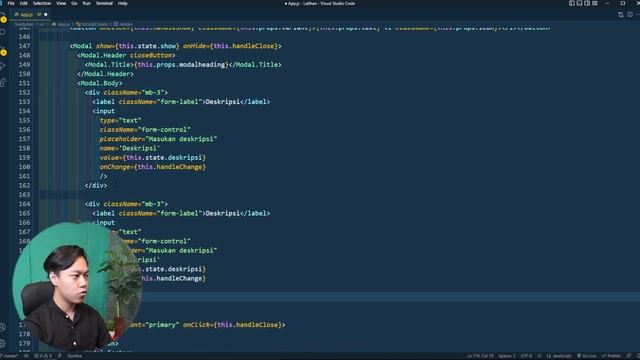
Task: Open Source Control in the activity bar
Action: [x=3, y=51]
